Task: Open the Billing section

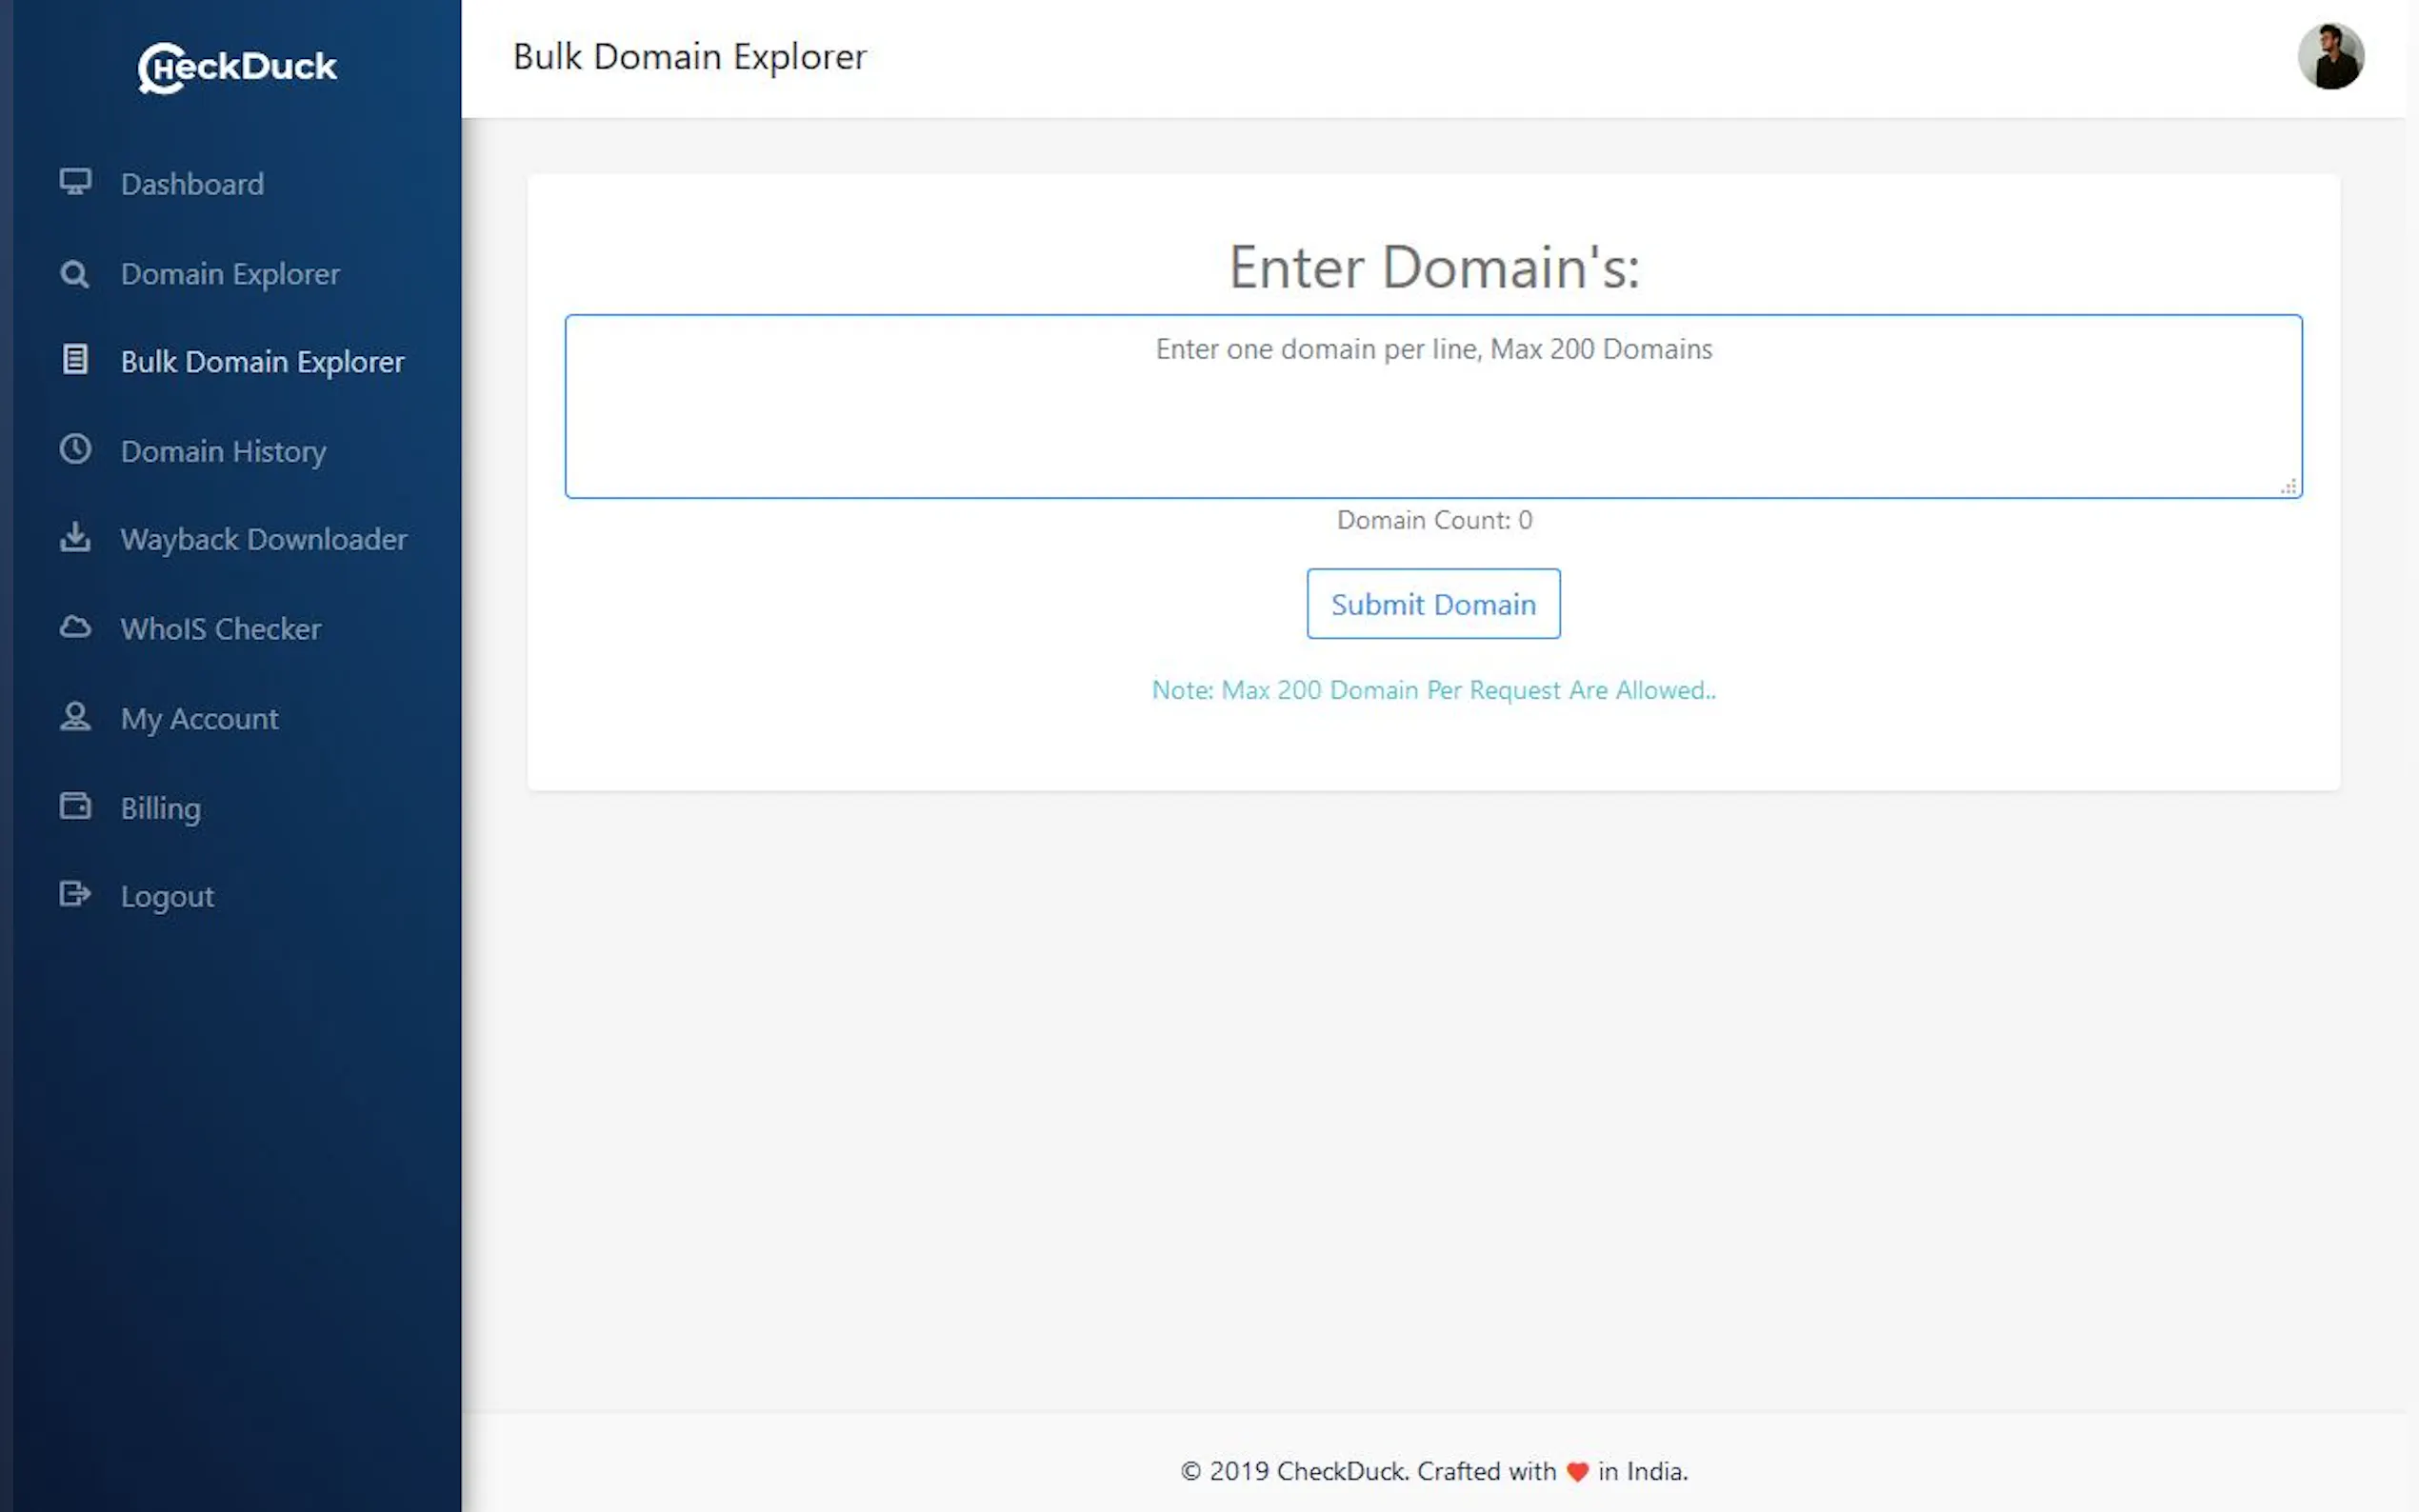Action: pyautogui.click(x=160, y=808)
